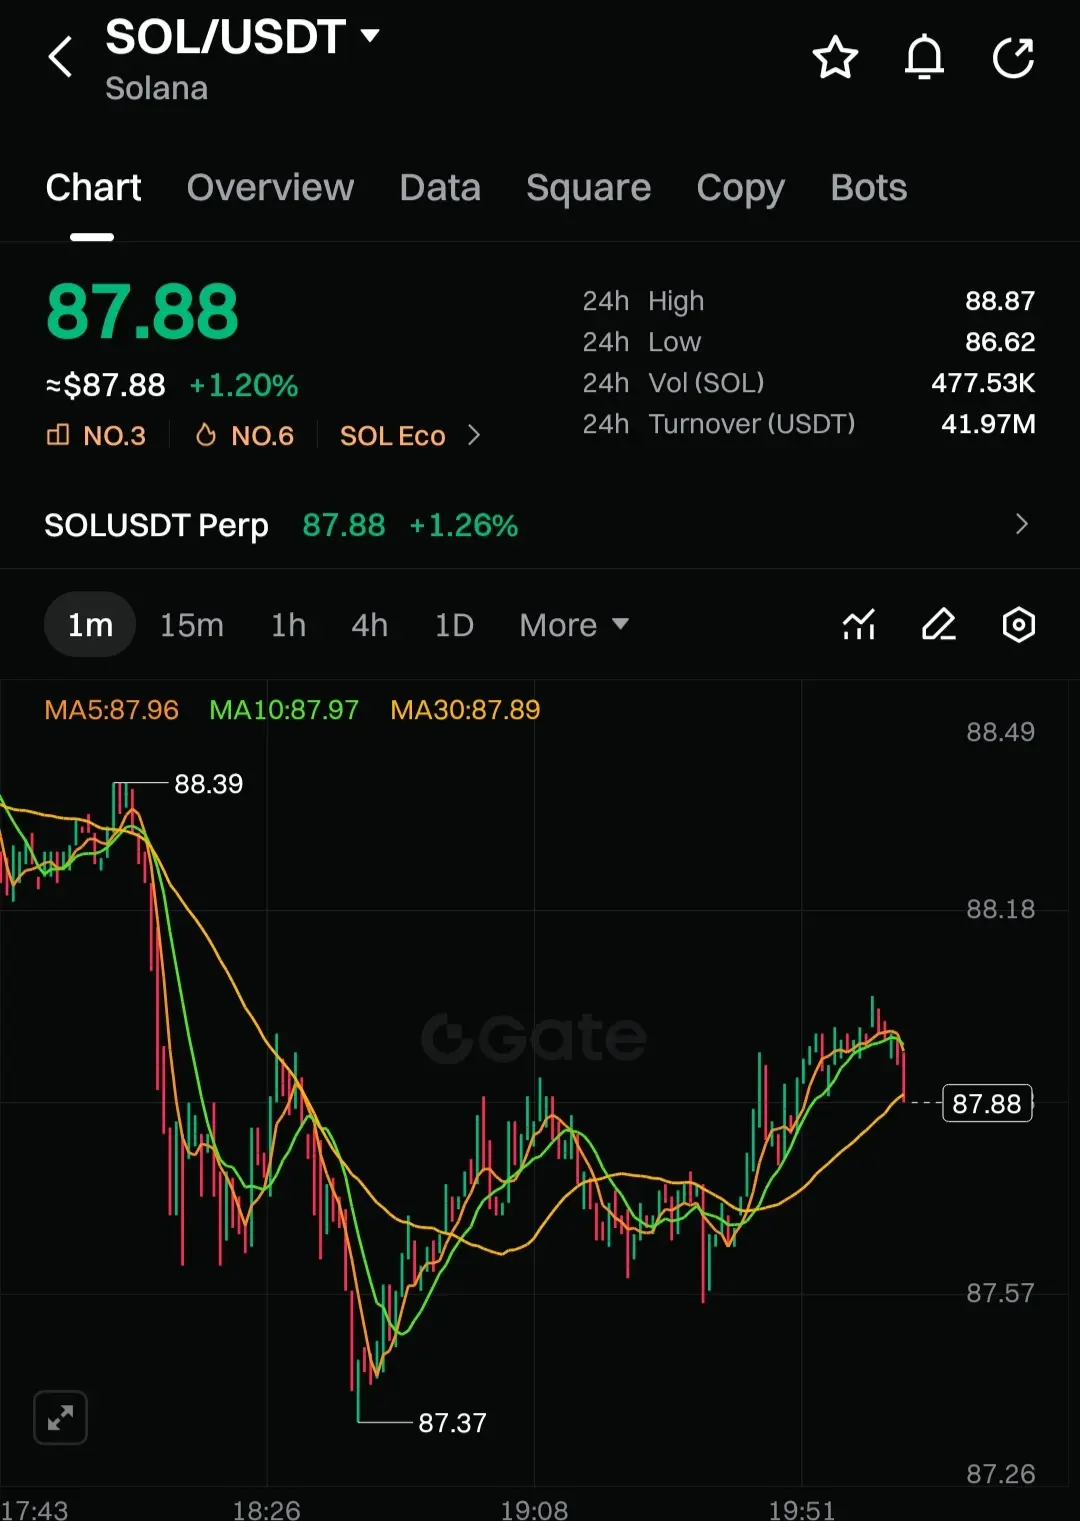Go back with the left arrow icon
The image size is (1080, 1521).
[61, 57]
